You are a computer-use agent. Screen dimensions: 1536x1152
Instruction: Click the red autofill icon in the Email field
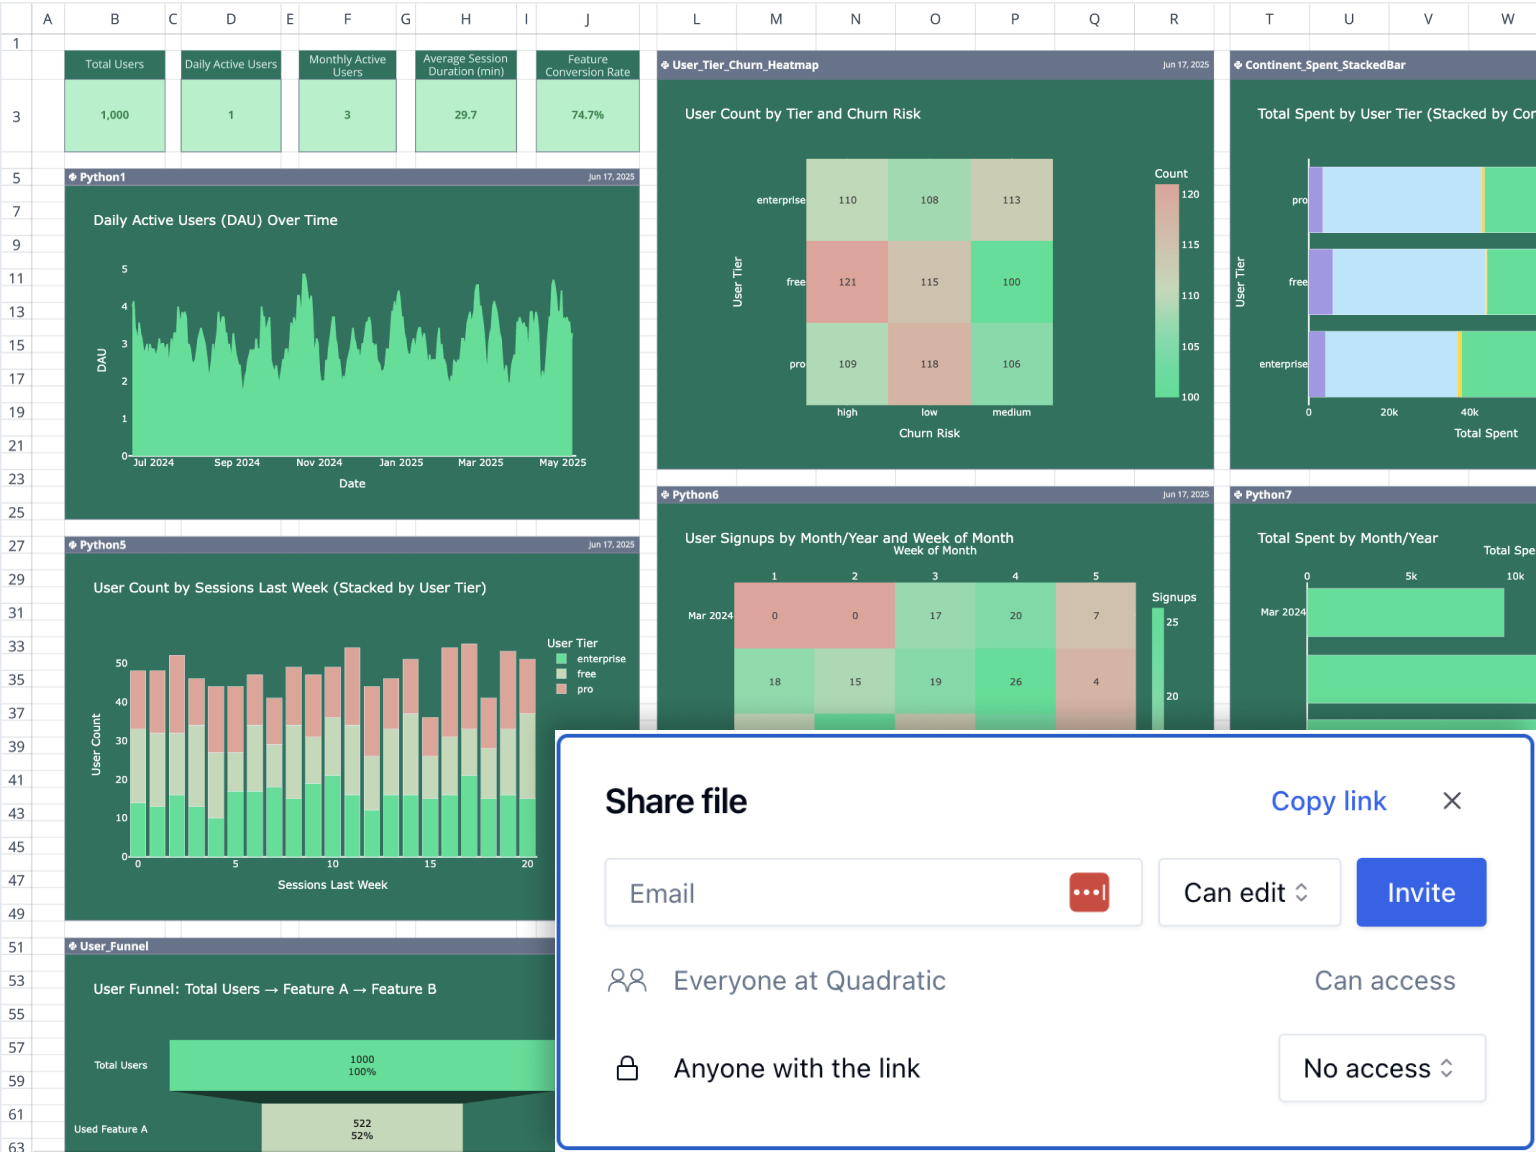point(1089,892)
